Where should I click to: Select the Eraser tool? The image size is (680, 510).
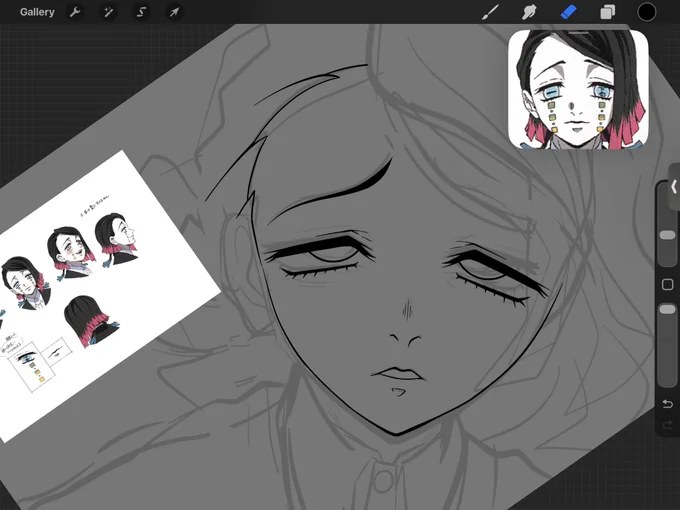click(569, 12)
